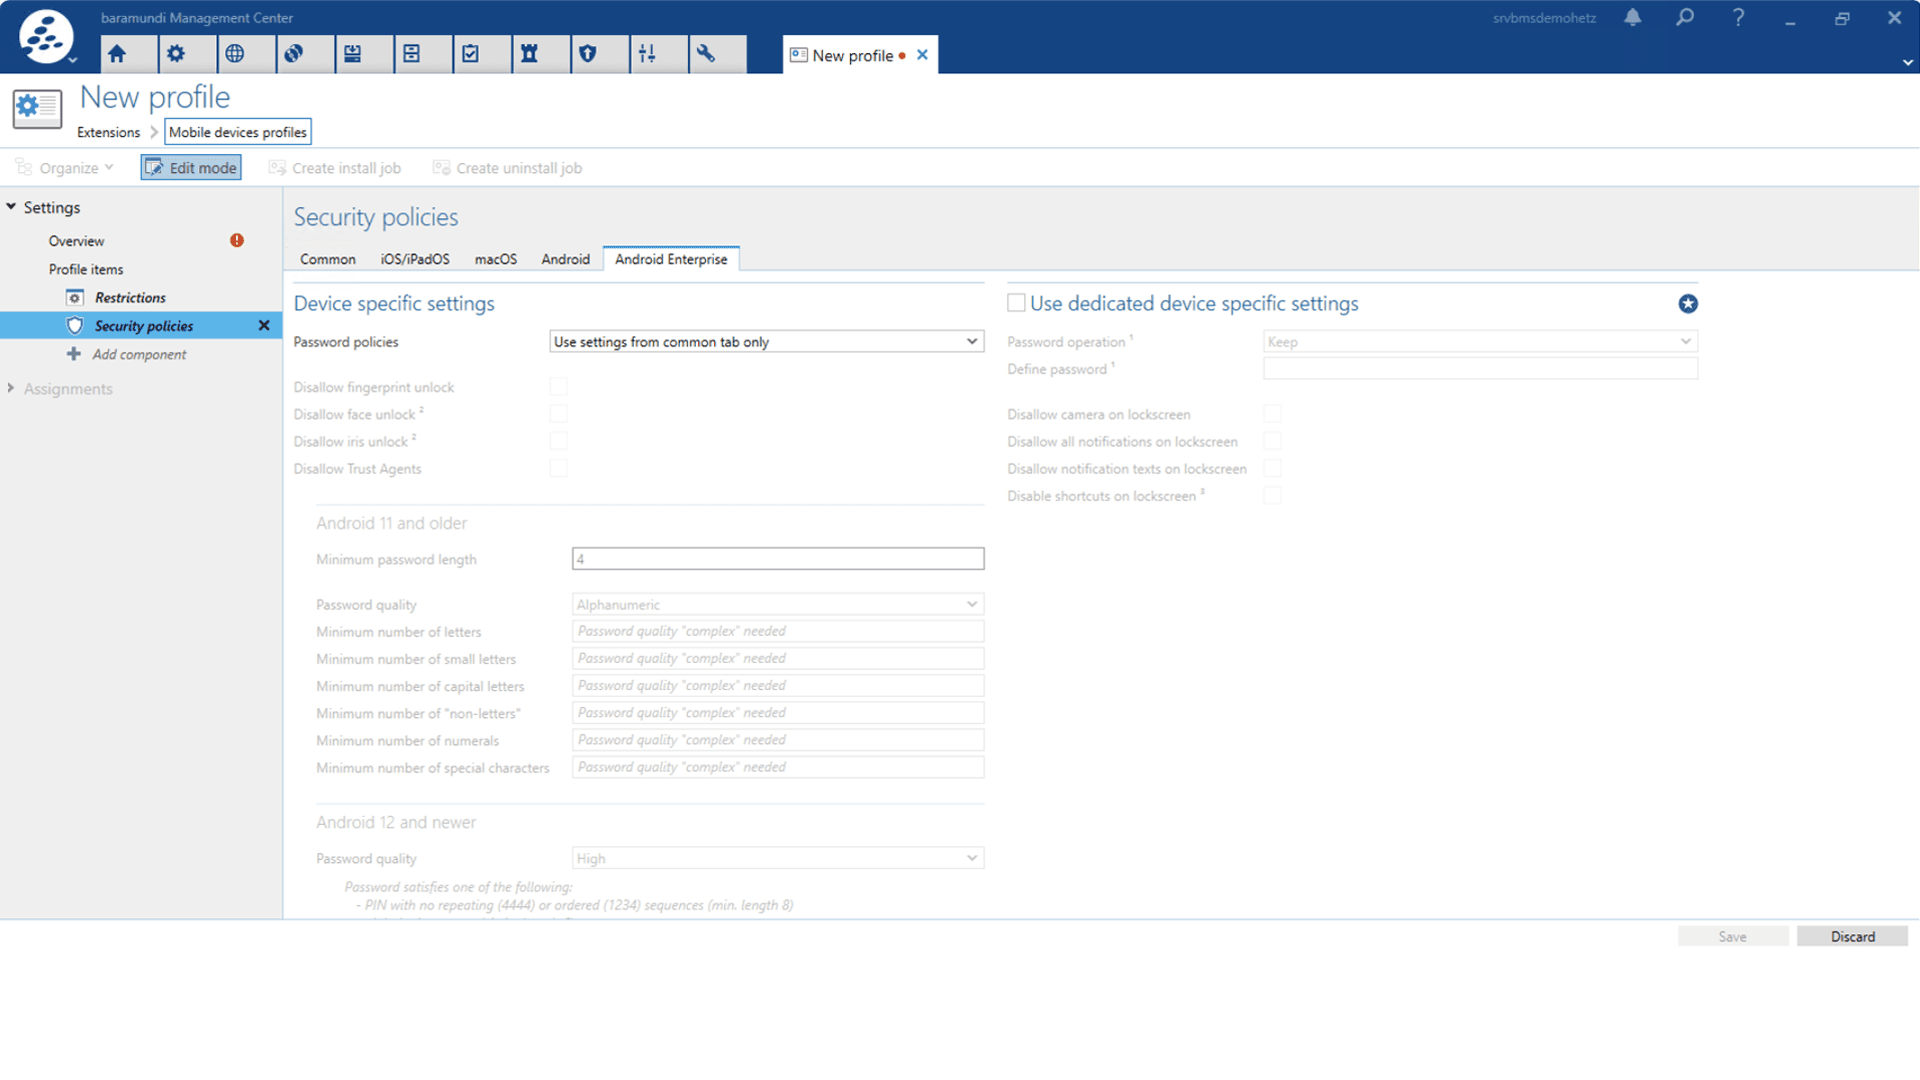This screenshot has height=1080, width=1920.
Task: Open the wrench tools toolbar icon
Action: (707, 54)
